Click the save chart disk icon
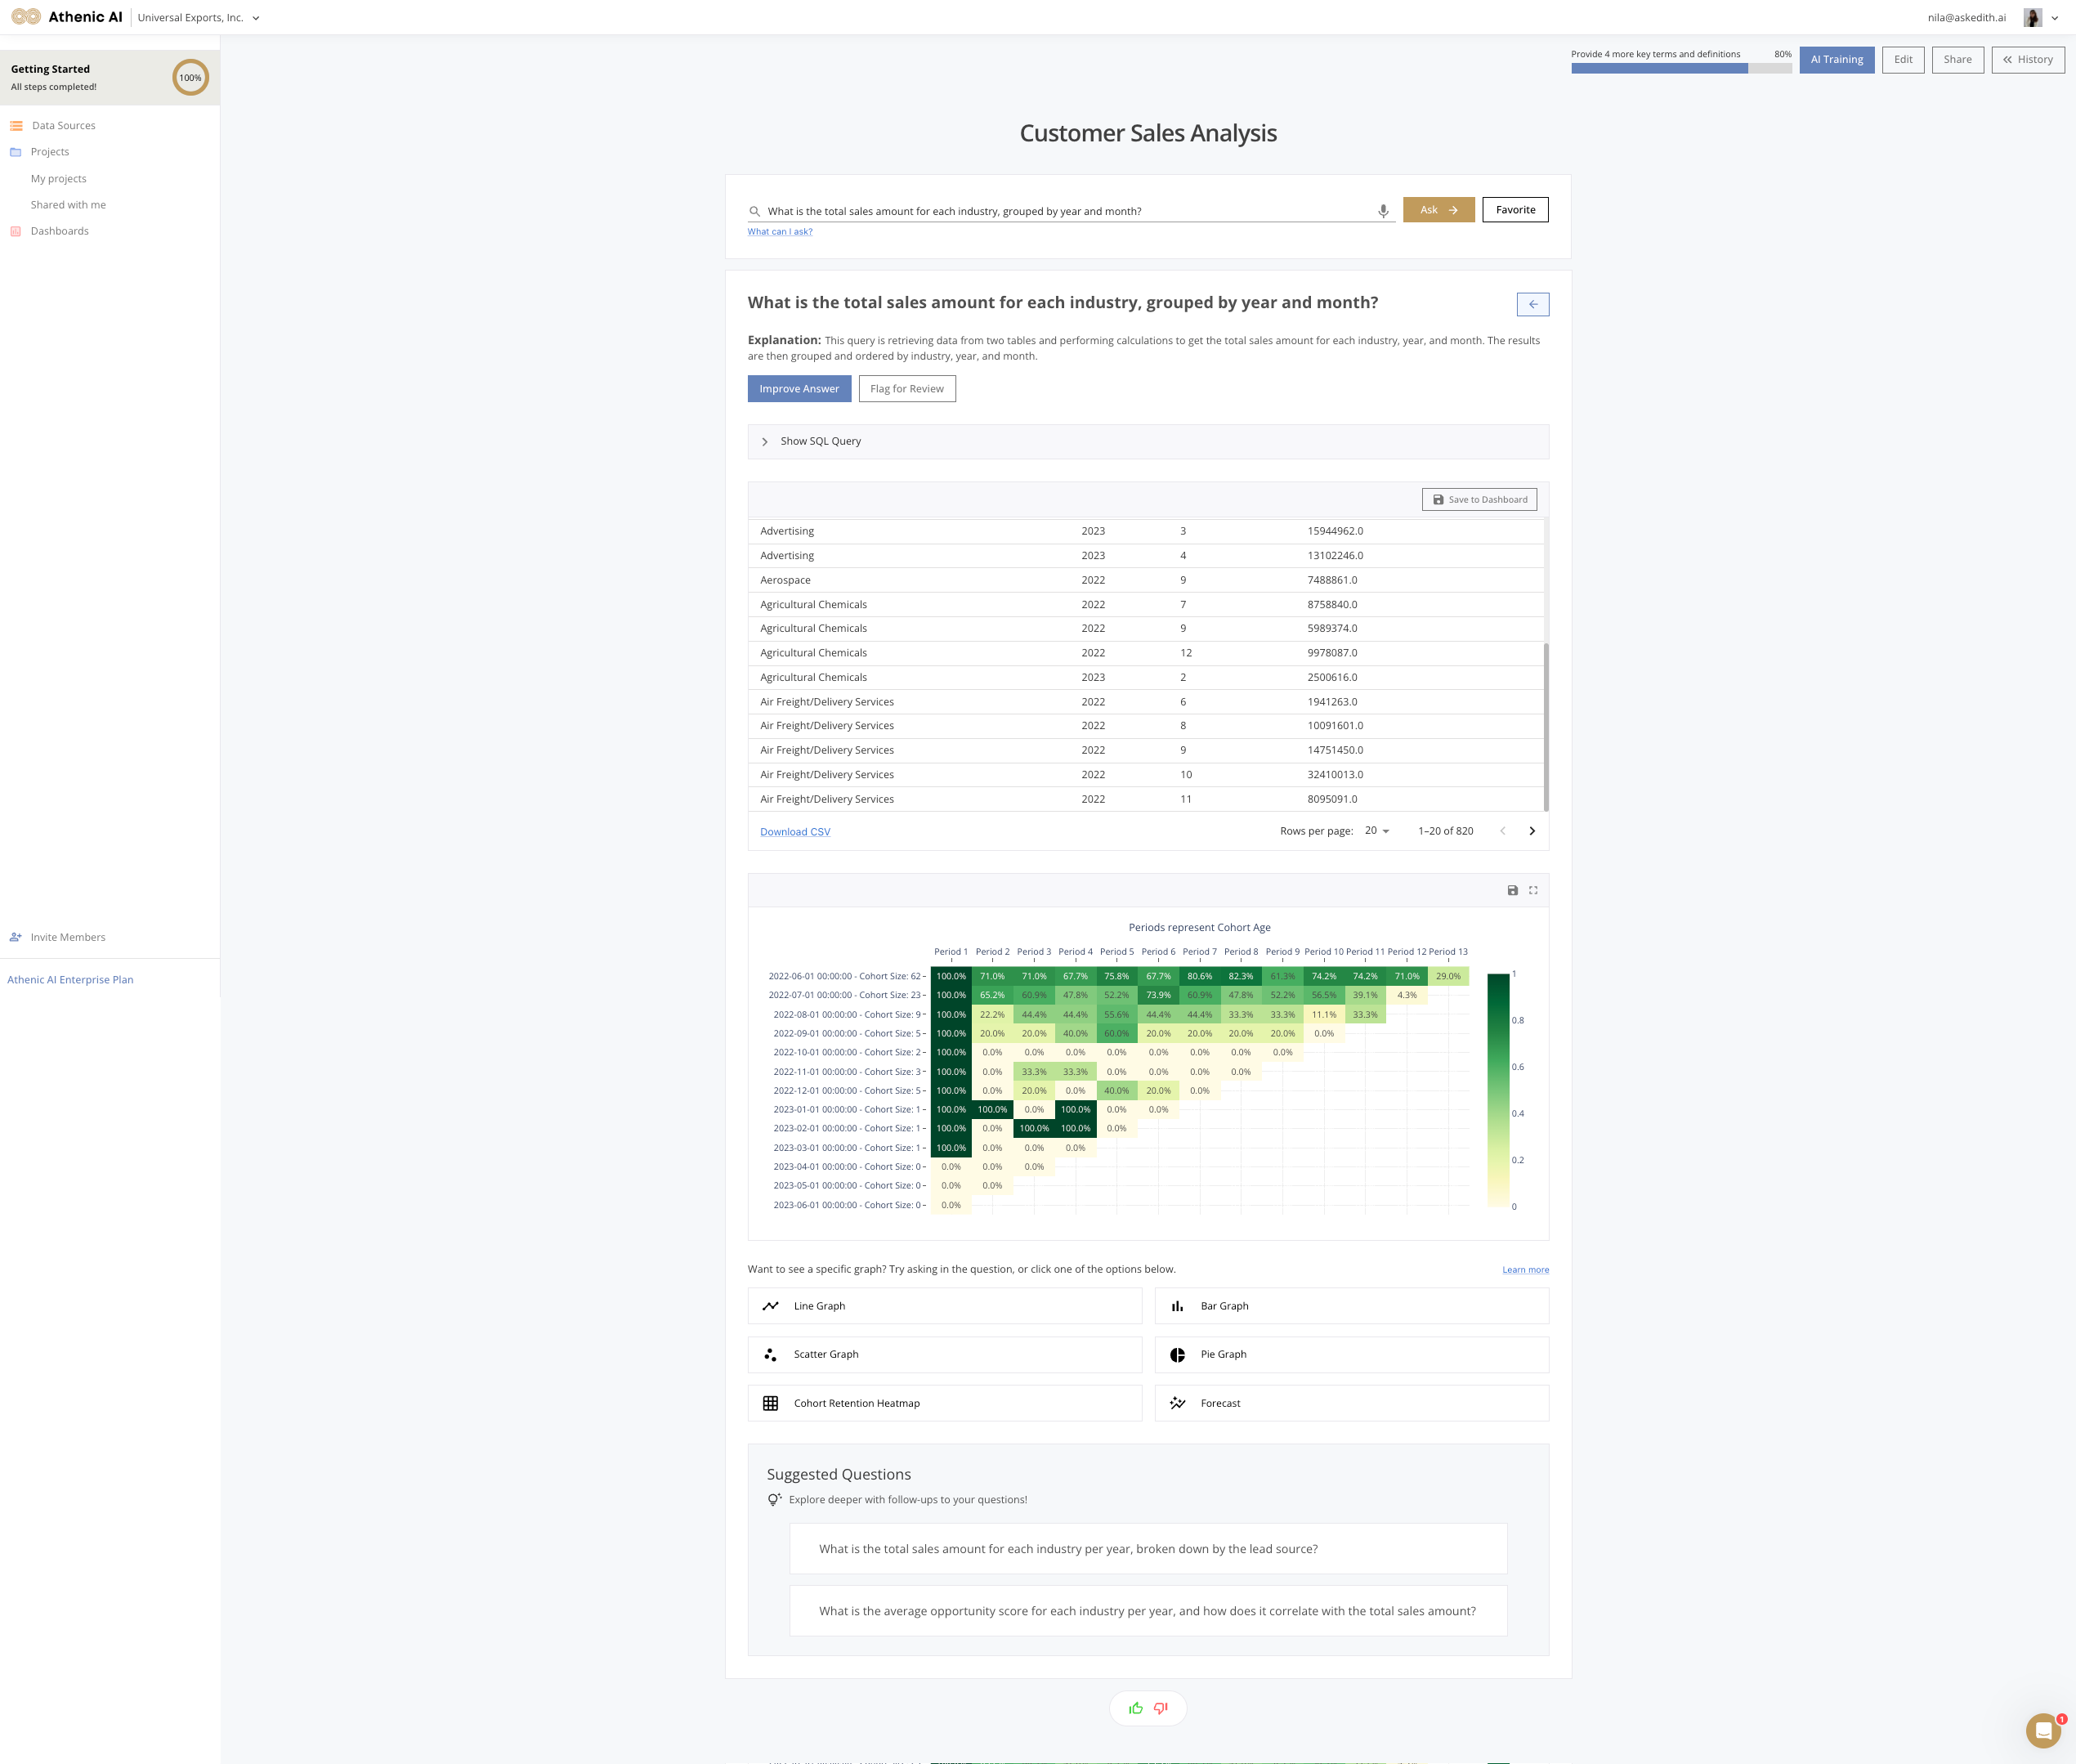Viewport: 2076px width, 1764px height. pos(1512,890)
